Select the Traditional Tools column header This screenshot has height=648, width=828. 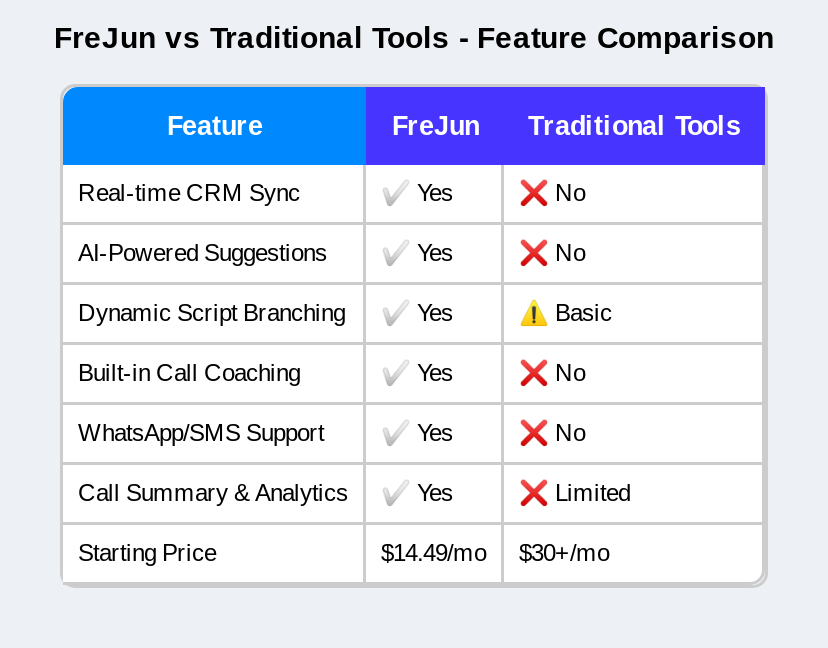point(634,126)
